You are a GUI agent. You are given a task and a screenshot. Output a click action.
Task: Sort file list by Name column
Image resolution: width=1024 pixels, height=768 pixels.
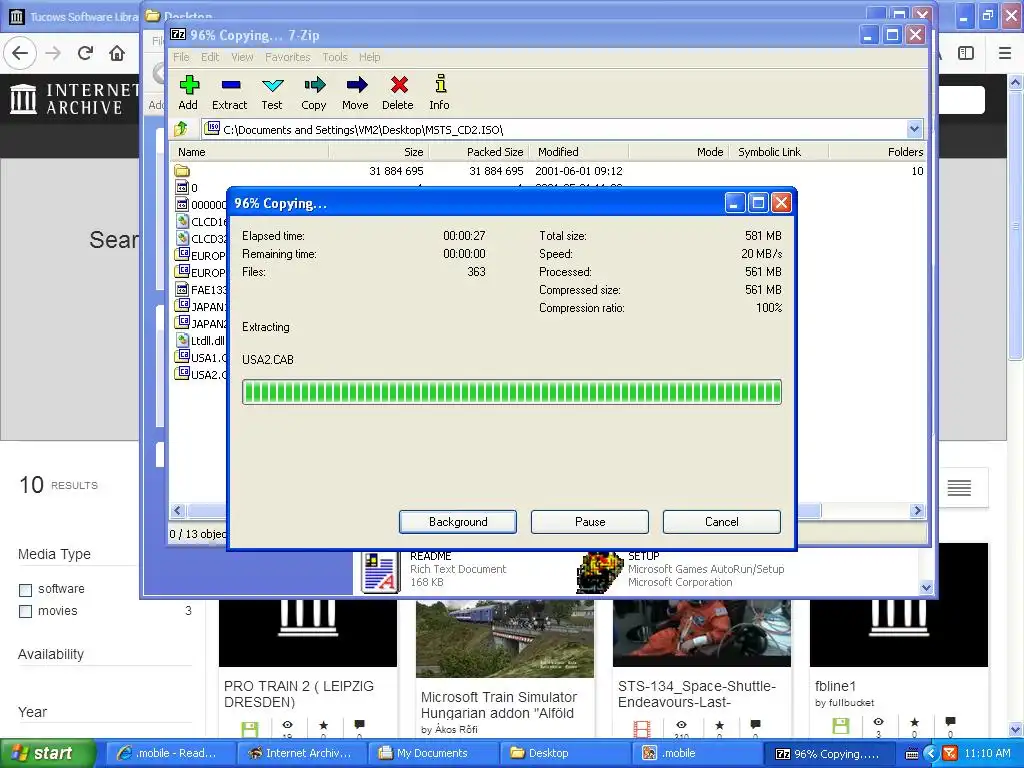pyautogui.click(x=249, y=152)
